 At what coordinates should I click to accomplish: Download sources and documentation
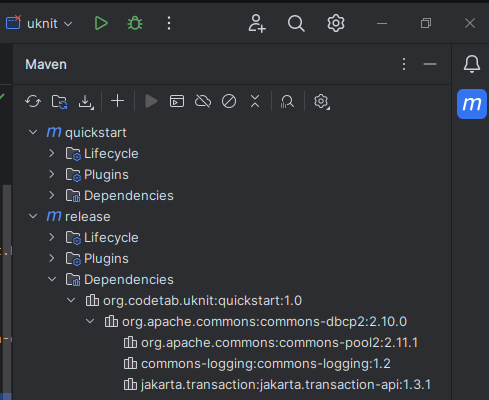[86, 102]
